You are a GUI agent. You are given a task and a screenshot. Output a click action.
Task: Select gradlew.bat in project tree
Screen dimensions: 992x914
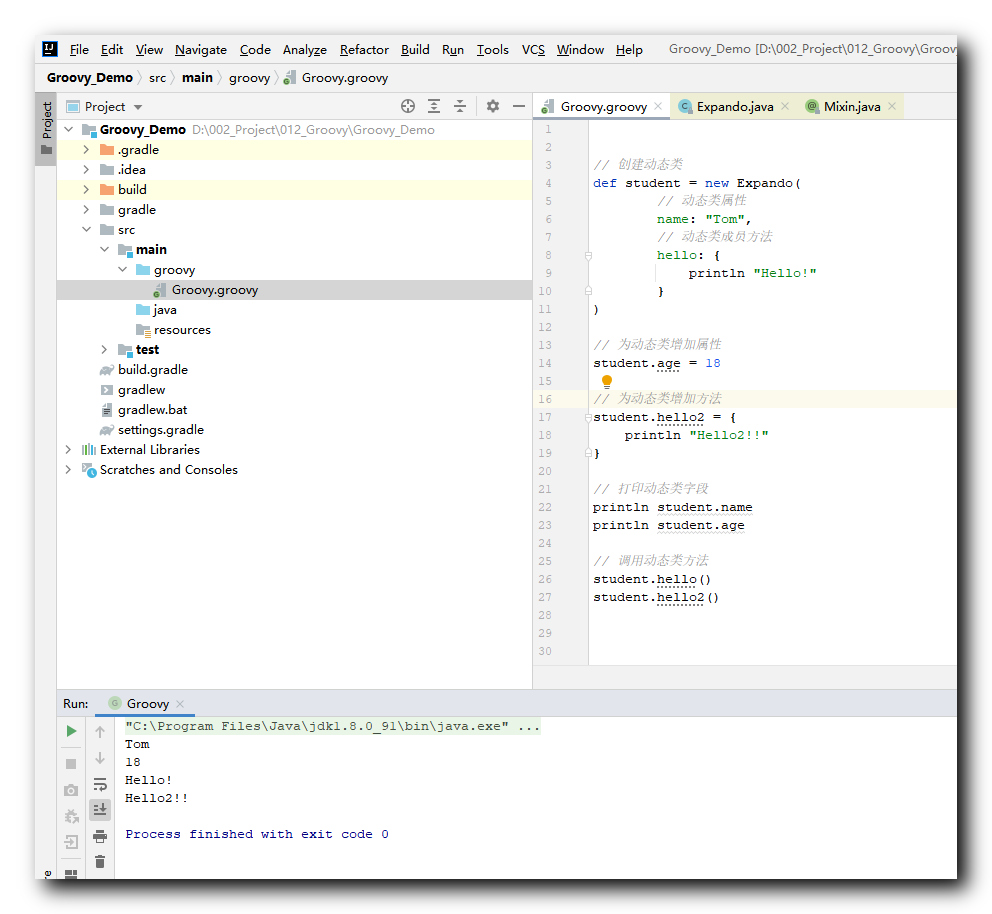(152, 410)
